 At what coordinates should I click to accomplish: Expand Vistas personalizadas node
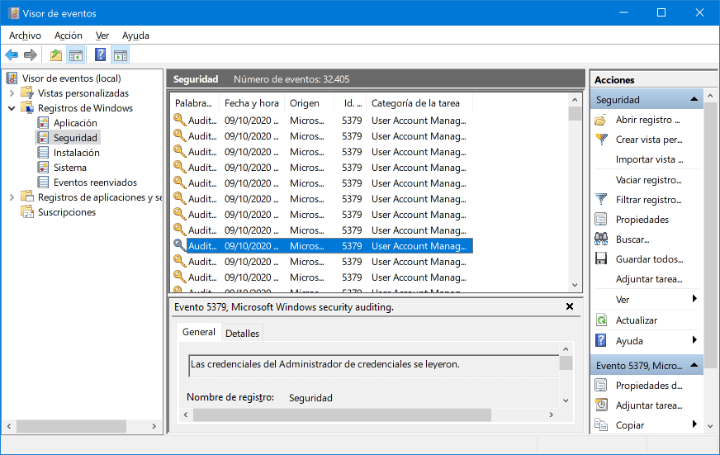point(12,93)
